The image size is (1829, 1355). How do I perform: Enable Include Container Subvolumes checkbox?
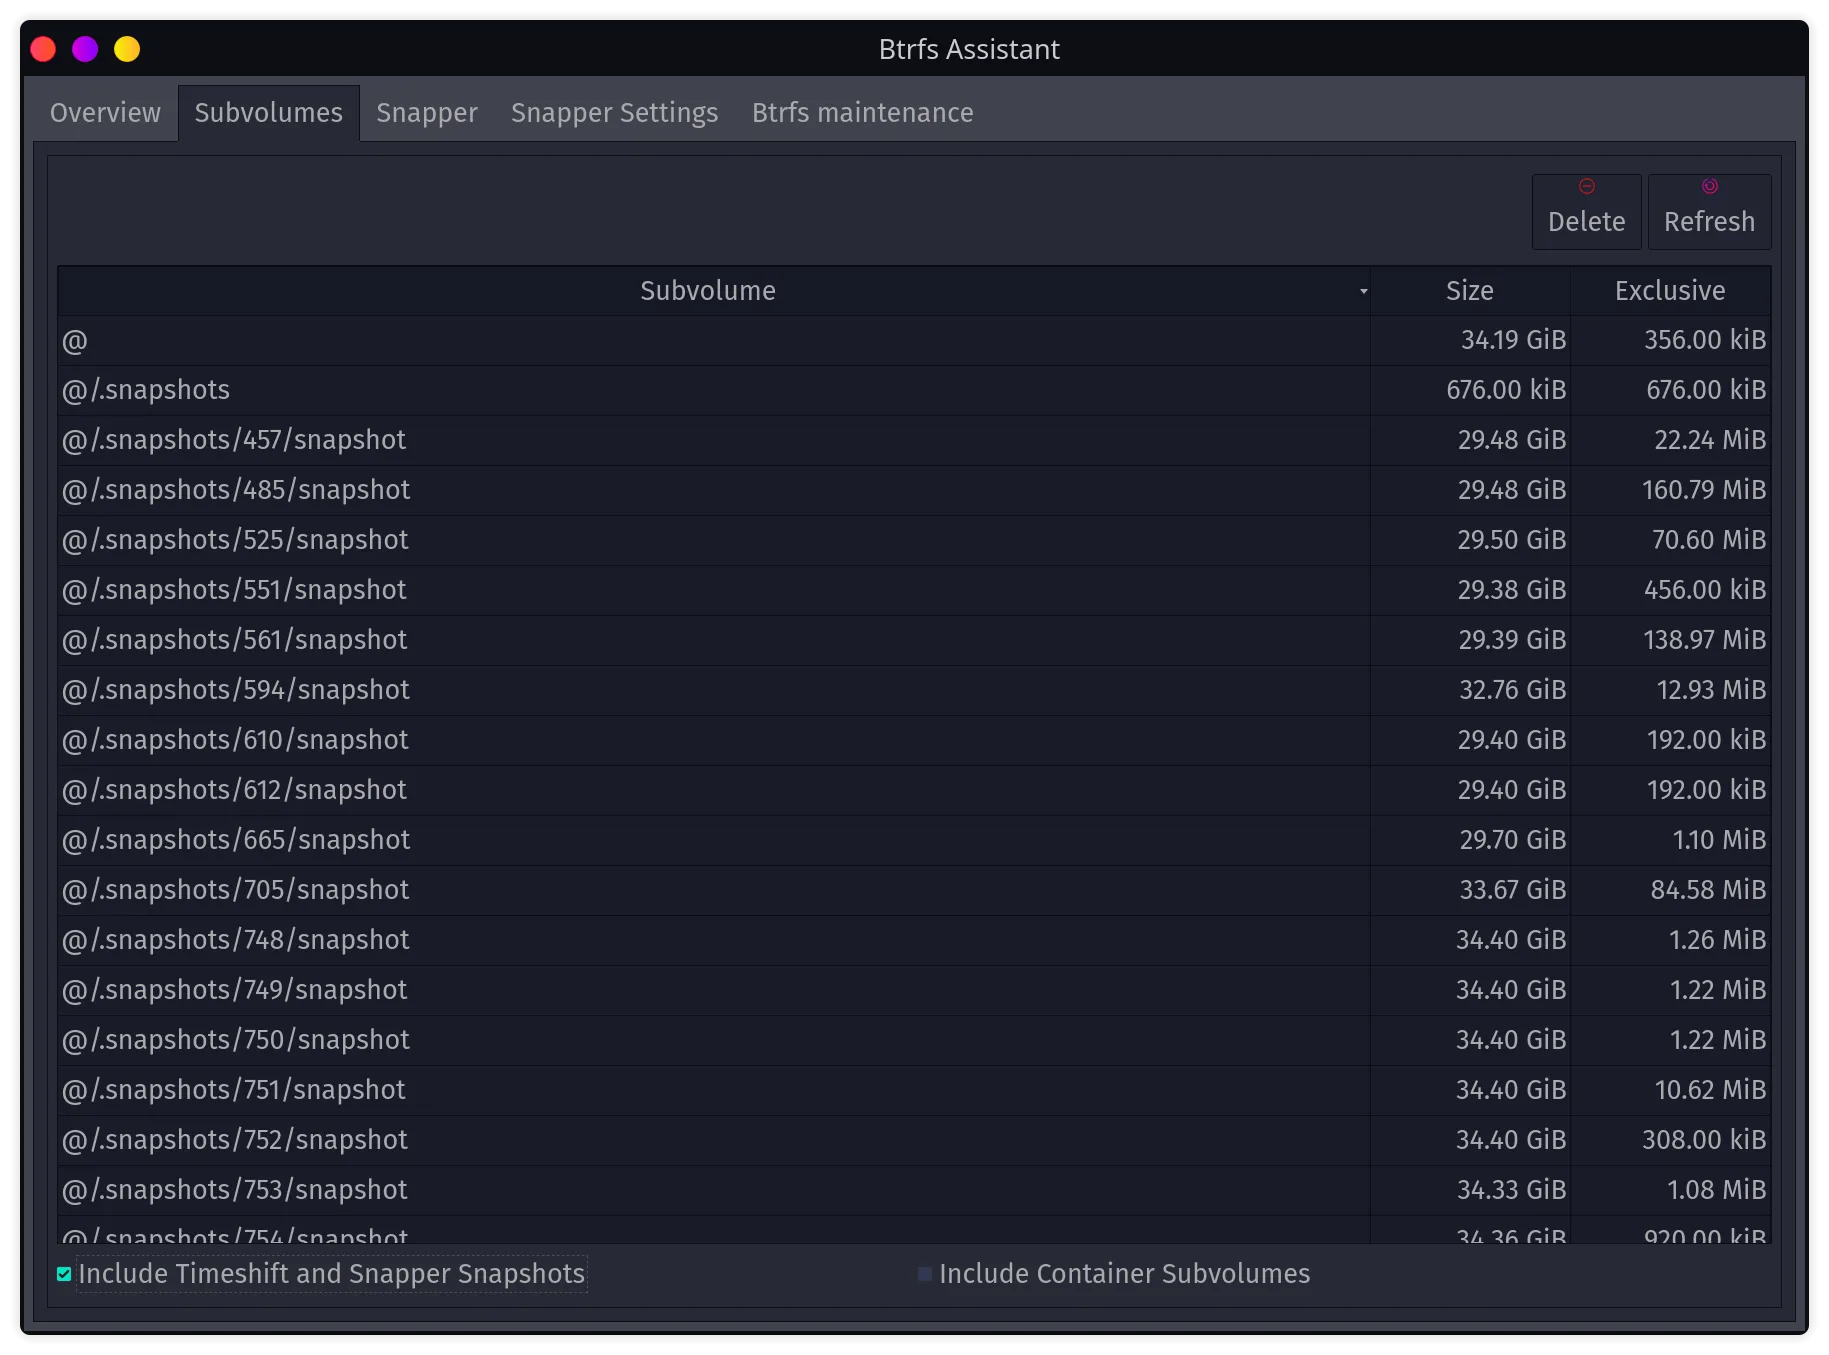[x=925, y=1274]
